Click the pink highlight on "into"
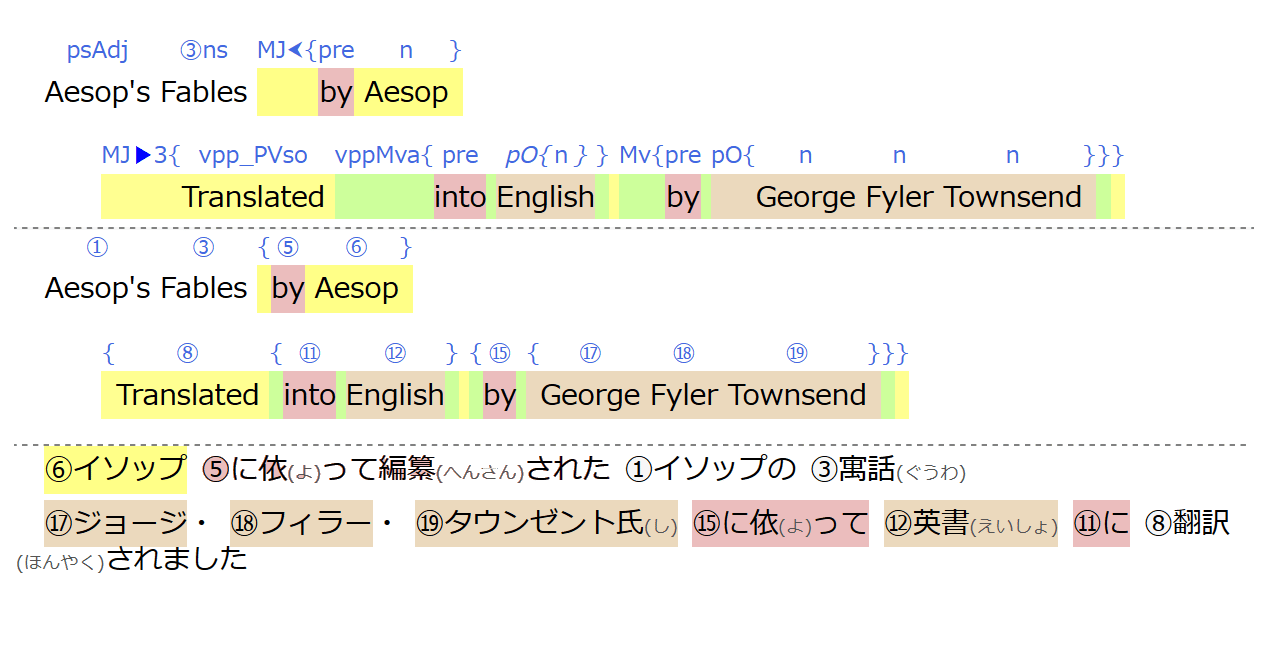This screenshot has height=670, width=1264. [460, 196]
